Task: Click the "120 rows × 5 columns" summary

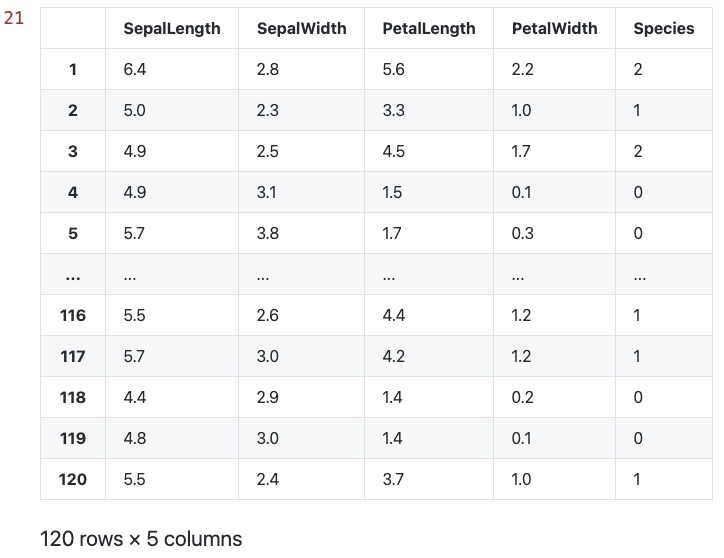Action: click(x=141, y=539)
